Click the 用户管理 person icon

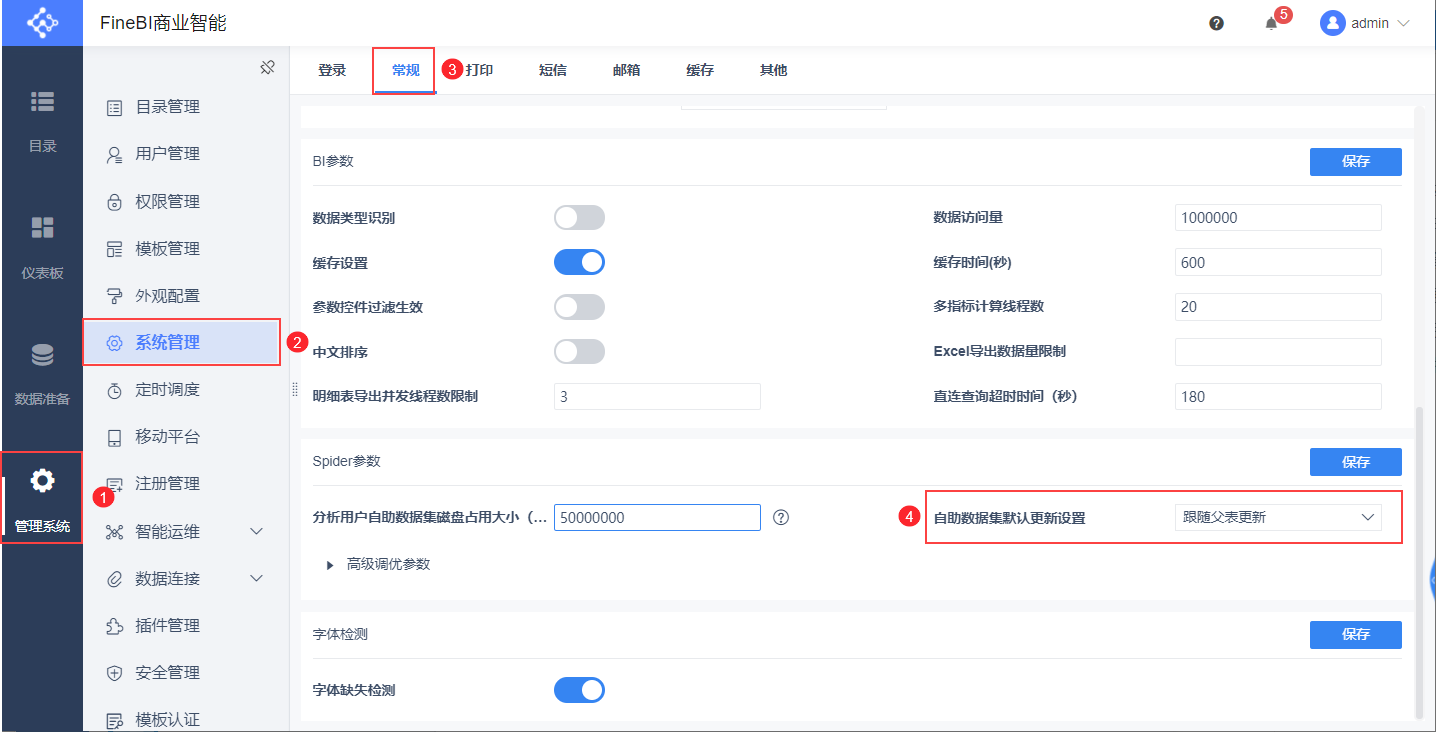115,154
